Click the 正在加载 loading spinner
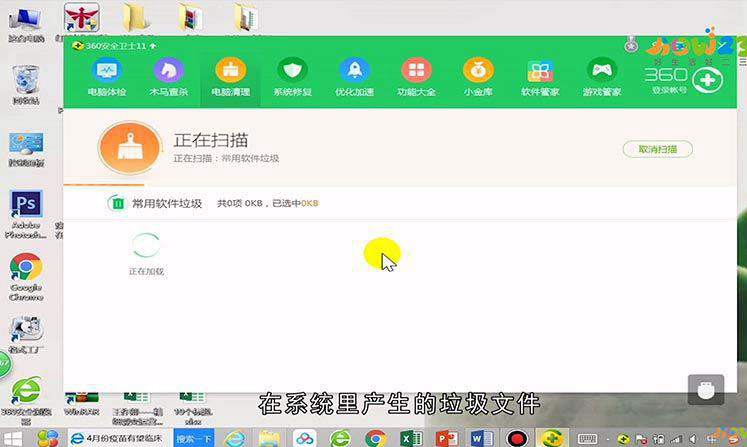This screenshot has width=747, height=447. point(146,245)
